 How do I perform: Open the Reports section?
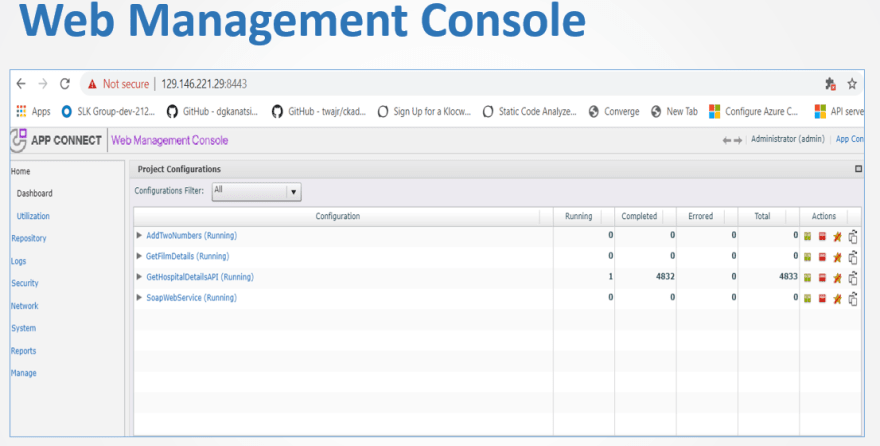[x=24, y=351]
